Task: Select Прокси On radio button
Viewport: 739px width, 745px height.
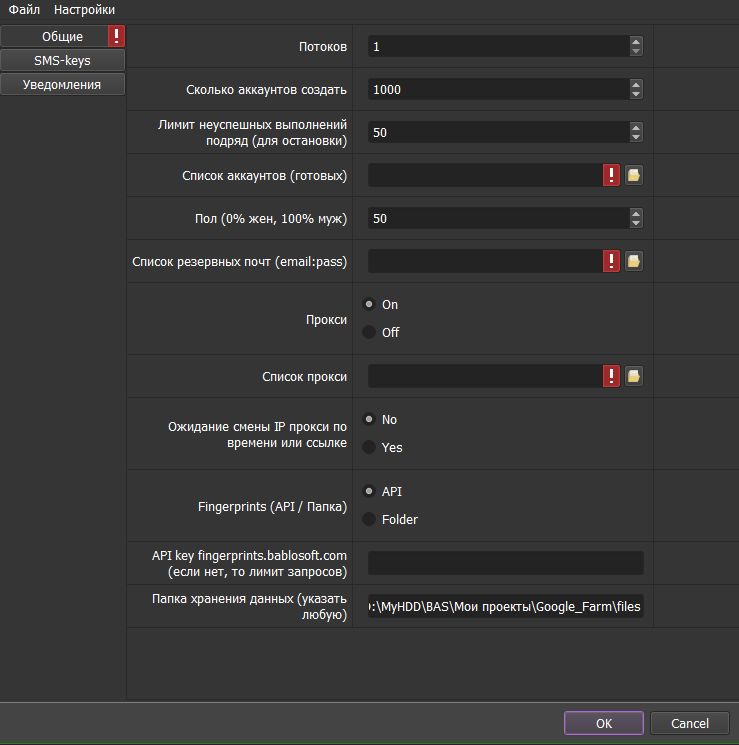Action: click(x=369, y=304)
